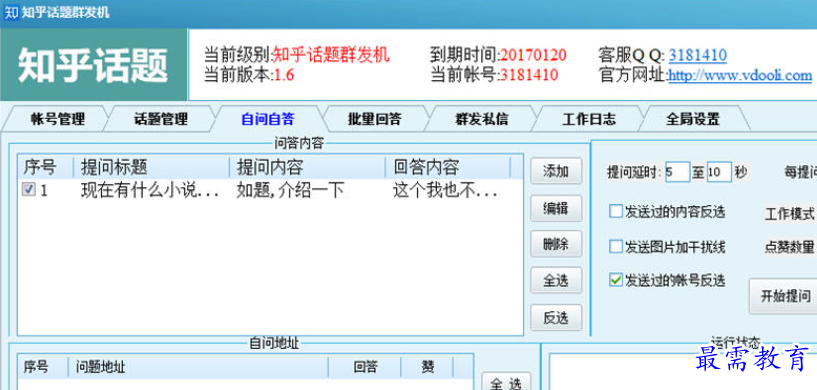This screenshot has width=817, height=390.
Task: Click the expiry date value 20170120
Action: tap(533, 55)
